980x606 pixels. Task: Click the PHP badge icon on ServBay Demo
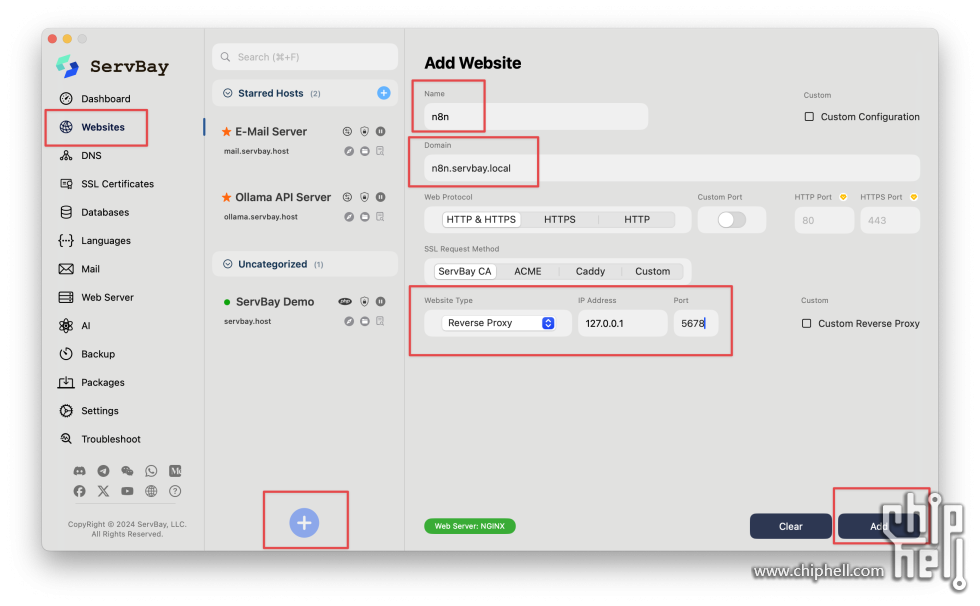[345, 302]
